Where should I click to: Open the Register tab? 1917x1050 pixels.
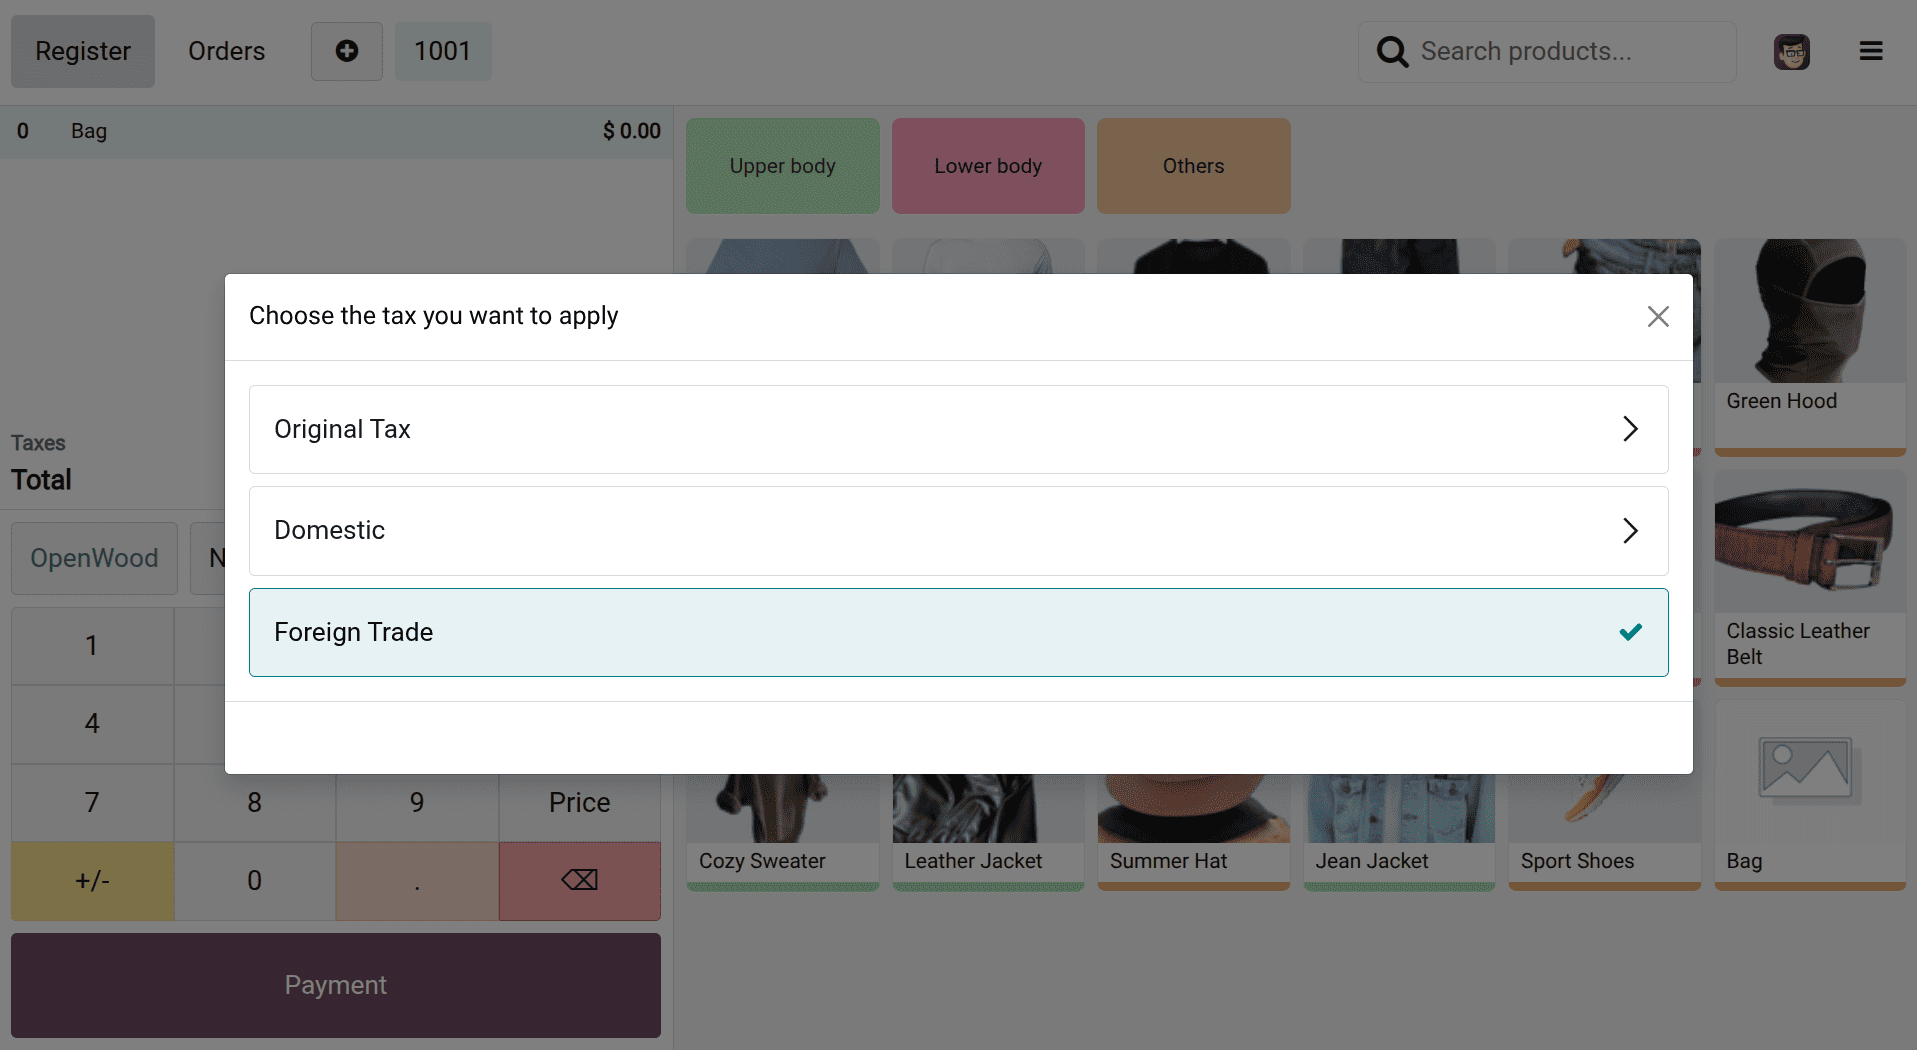(83, 51)
